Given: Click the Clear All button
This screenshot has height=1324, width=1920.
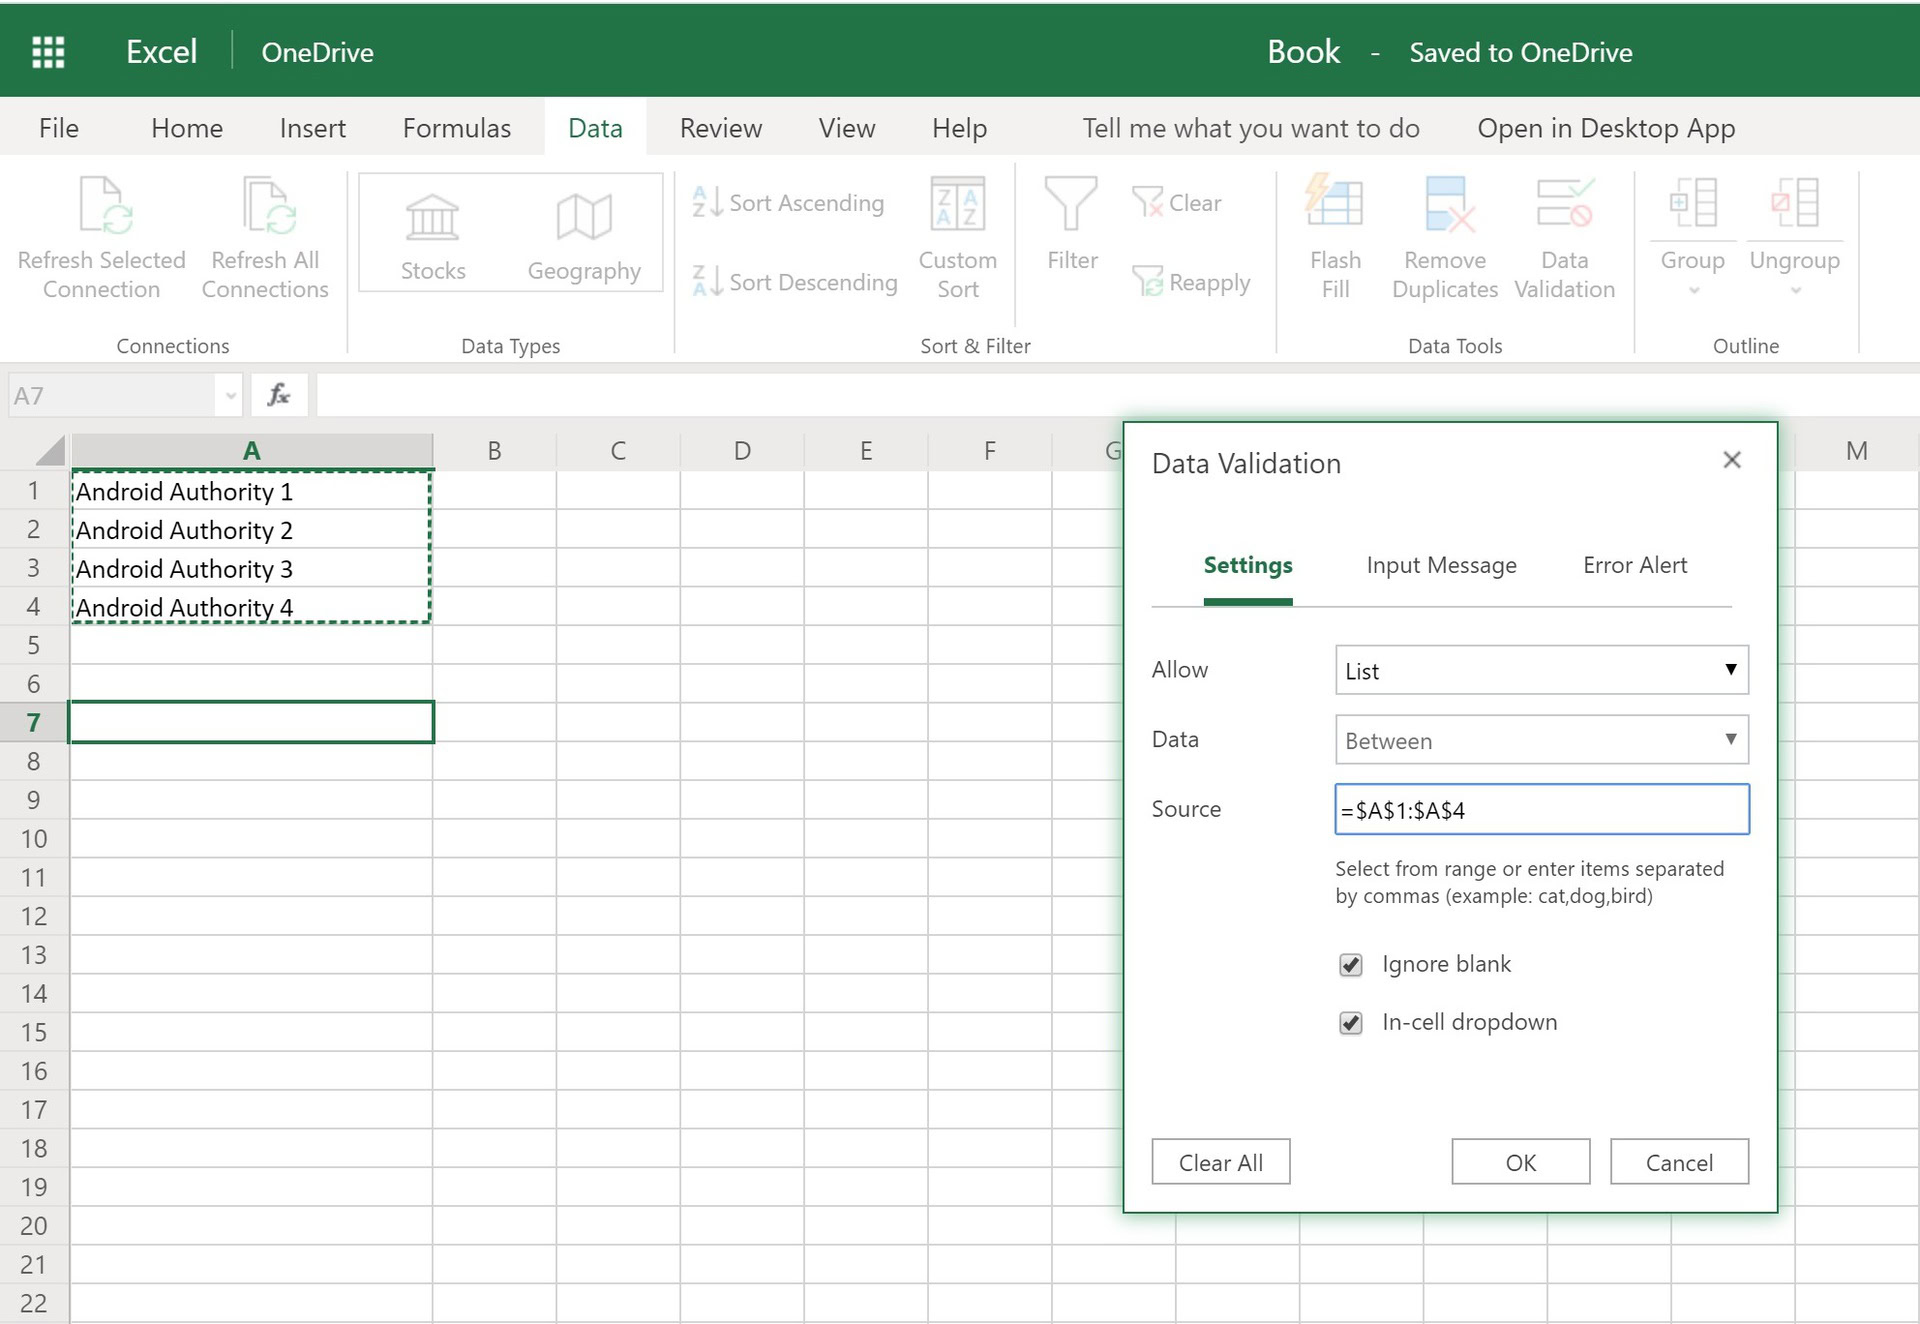Looking at the screenshot, I should click(x=1220, y=1162).
